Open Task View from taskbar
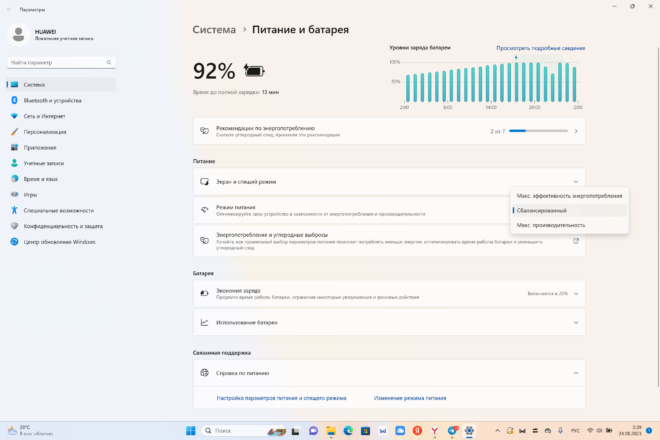Viewport: 660px width, 440px height. click(295, 431)
